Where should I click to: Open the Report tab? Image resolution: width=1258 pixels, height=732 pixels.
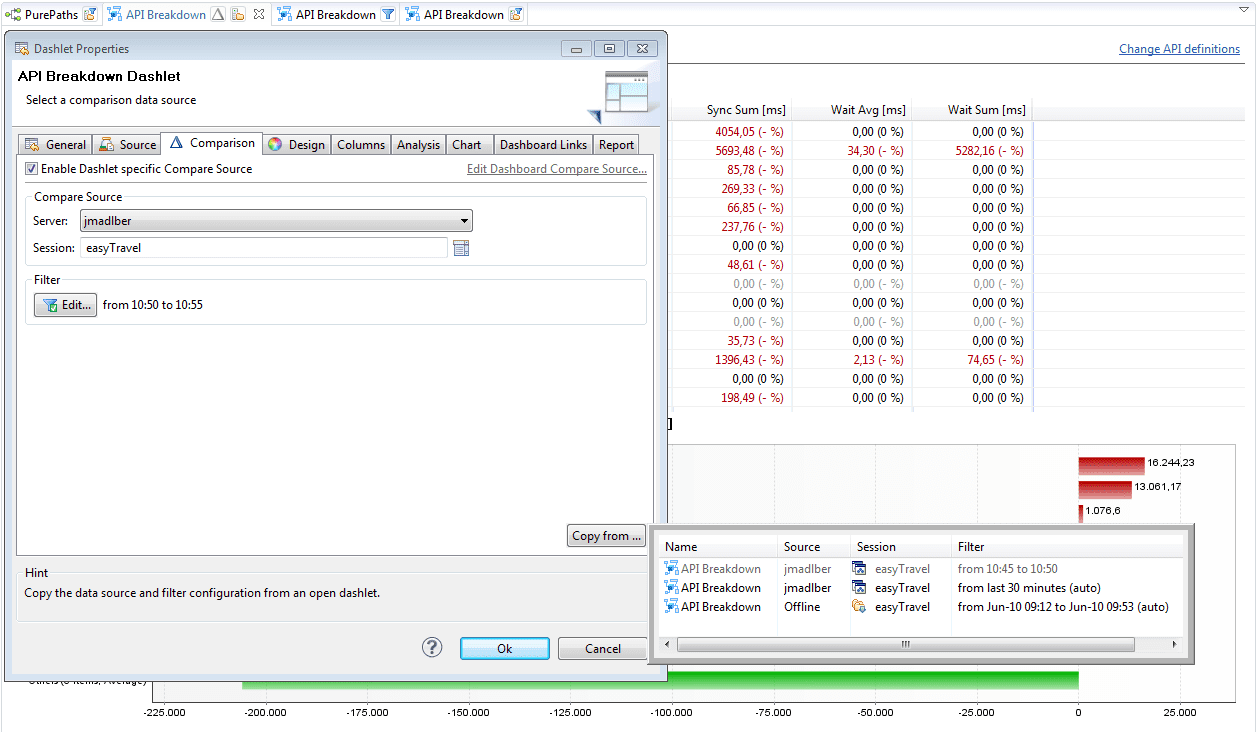(617, 145)
